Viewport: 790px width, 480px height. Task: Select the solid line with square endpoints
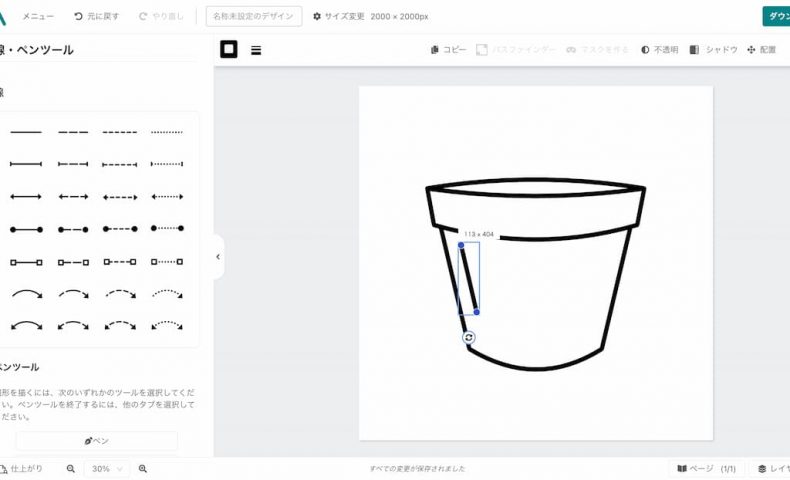tap(26, 263)
